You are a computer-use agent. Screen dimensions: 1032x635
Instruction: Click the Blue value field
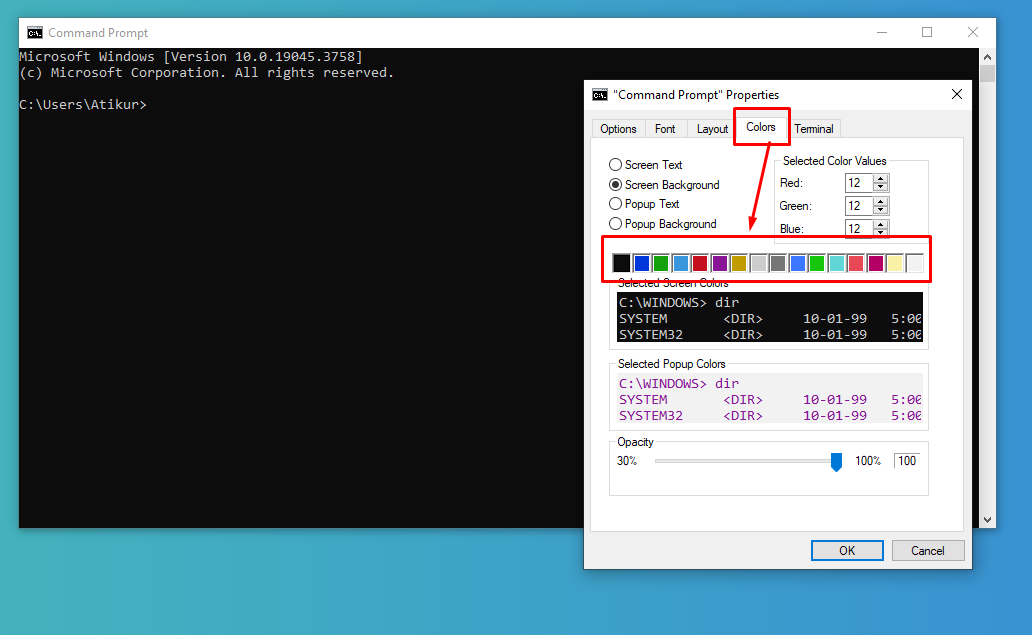pyautogui.click(x=858, y=228)
